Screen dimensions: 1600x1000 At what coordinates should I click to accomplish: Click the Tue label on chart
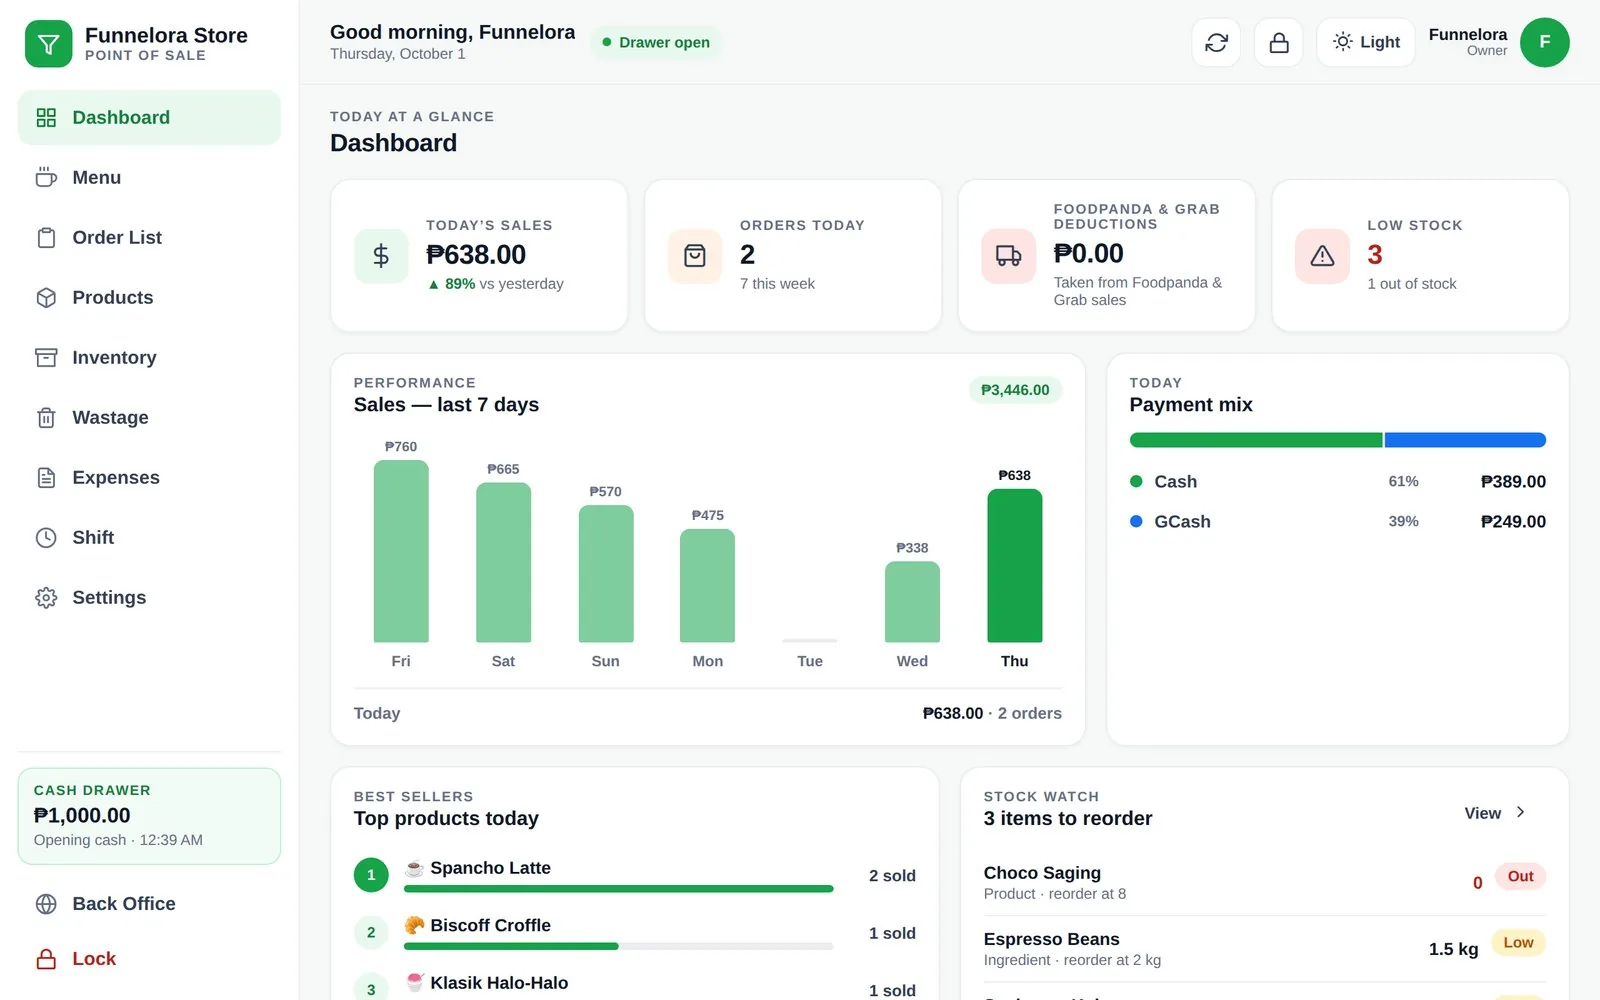click(810, 661)
